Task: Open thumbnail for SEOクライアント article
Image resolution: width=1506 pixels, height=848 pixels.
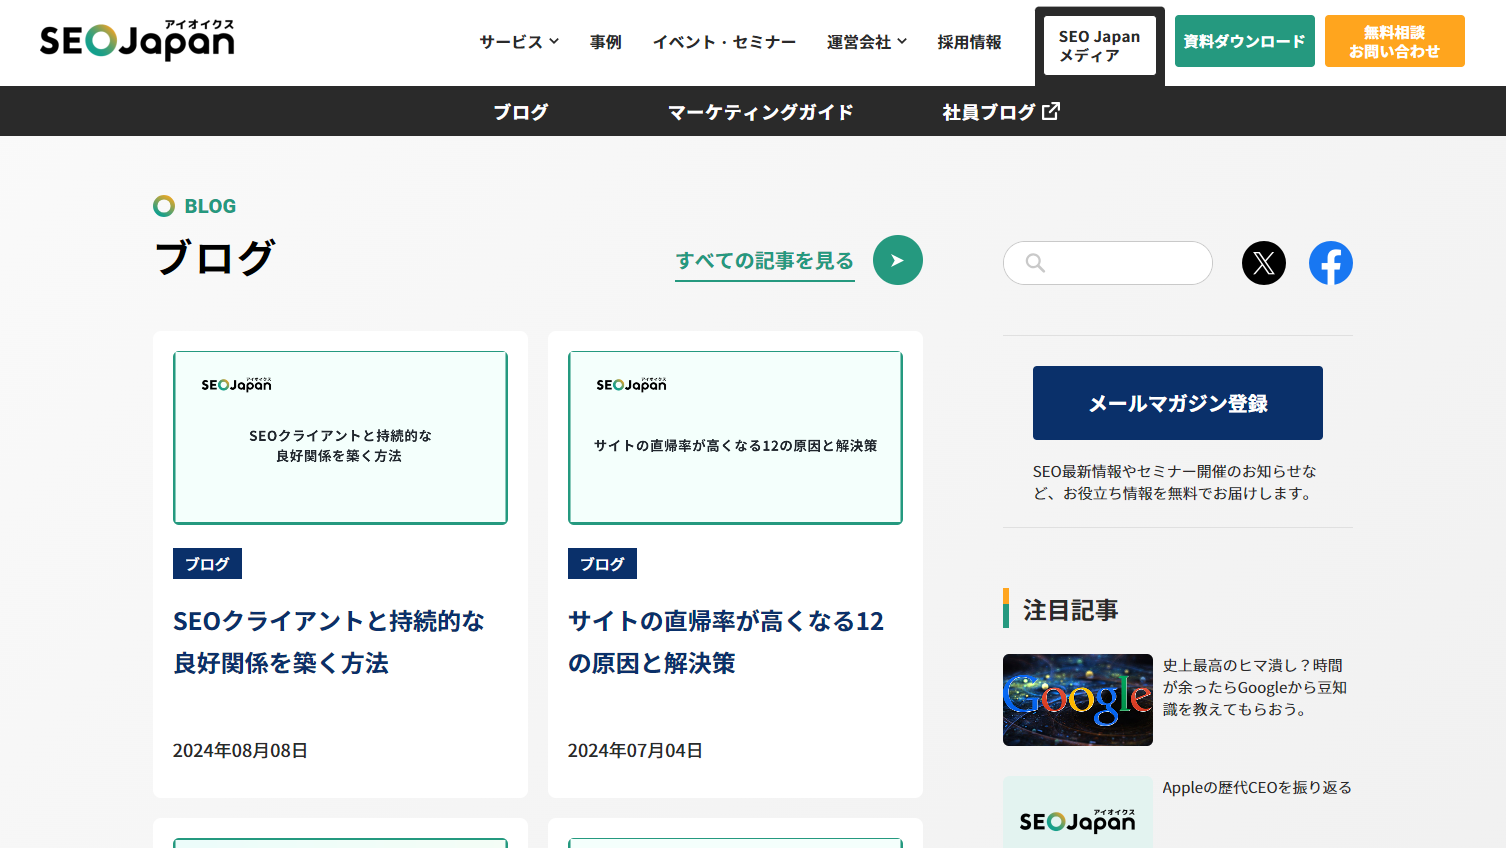Action: click(340, 438)
